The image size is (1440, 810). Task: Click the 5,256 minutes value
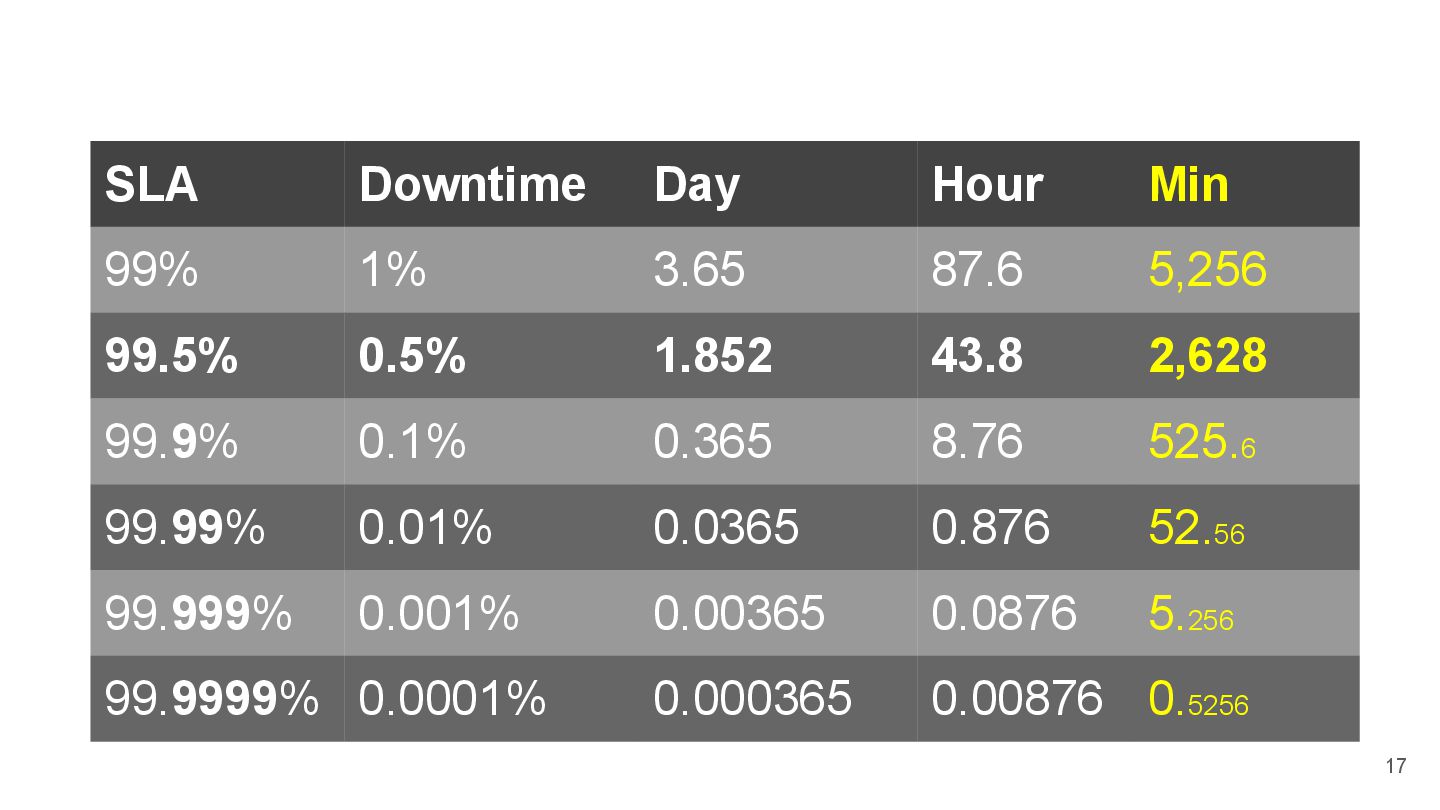pyautogui.click(x=1208, y=271)
